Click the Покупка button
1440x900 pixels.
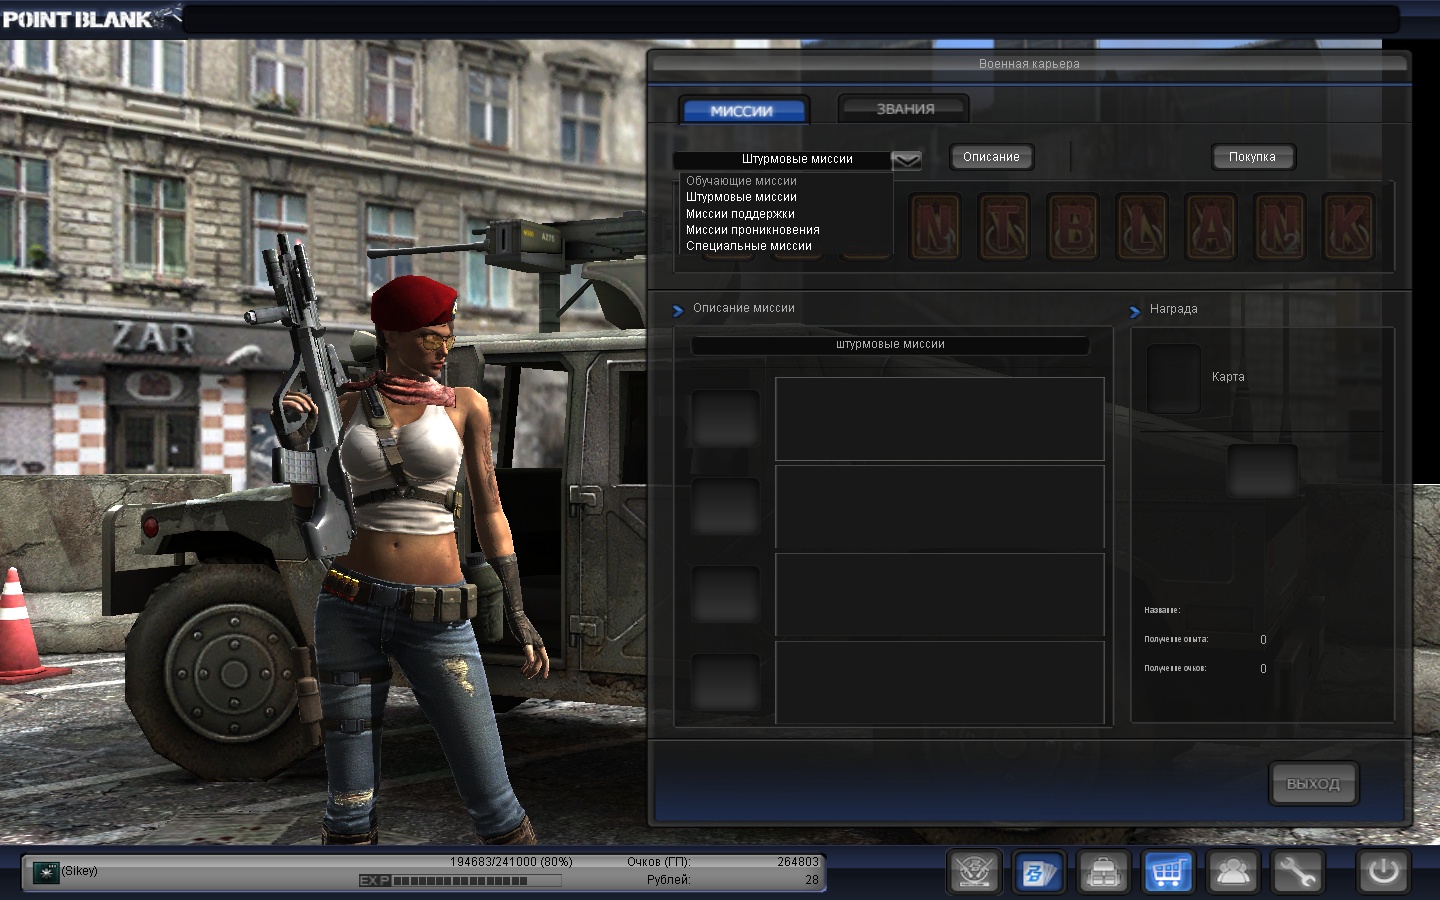(x=1252, y=157)
